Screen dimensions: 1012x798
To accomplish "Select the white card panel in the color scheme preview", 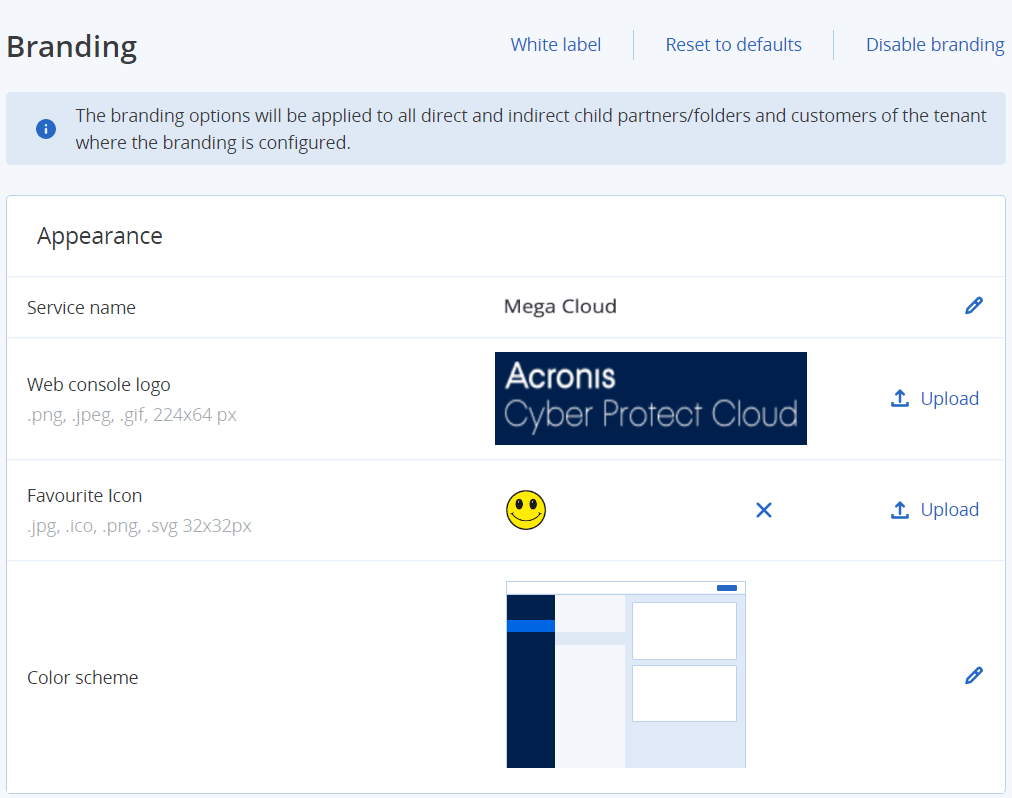I will point(684,631).
